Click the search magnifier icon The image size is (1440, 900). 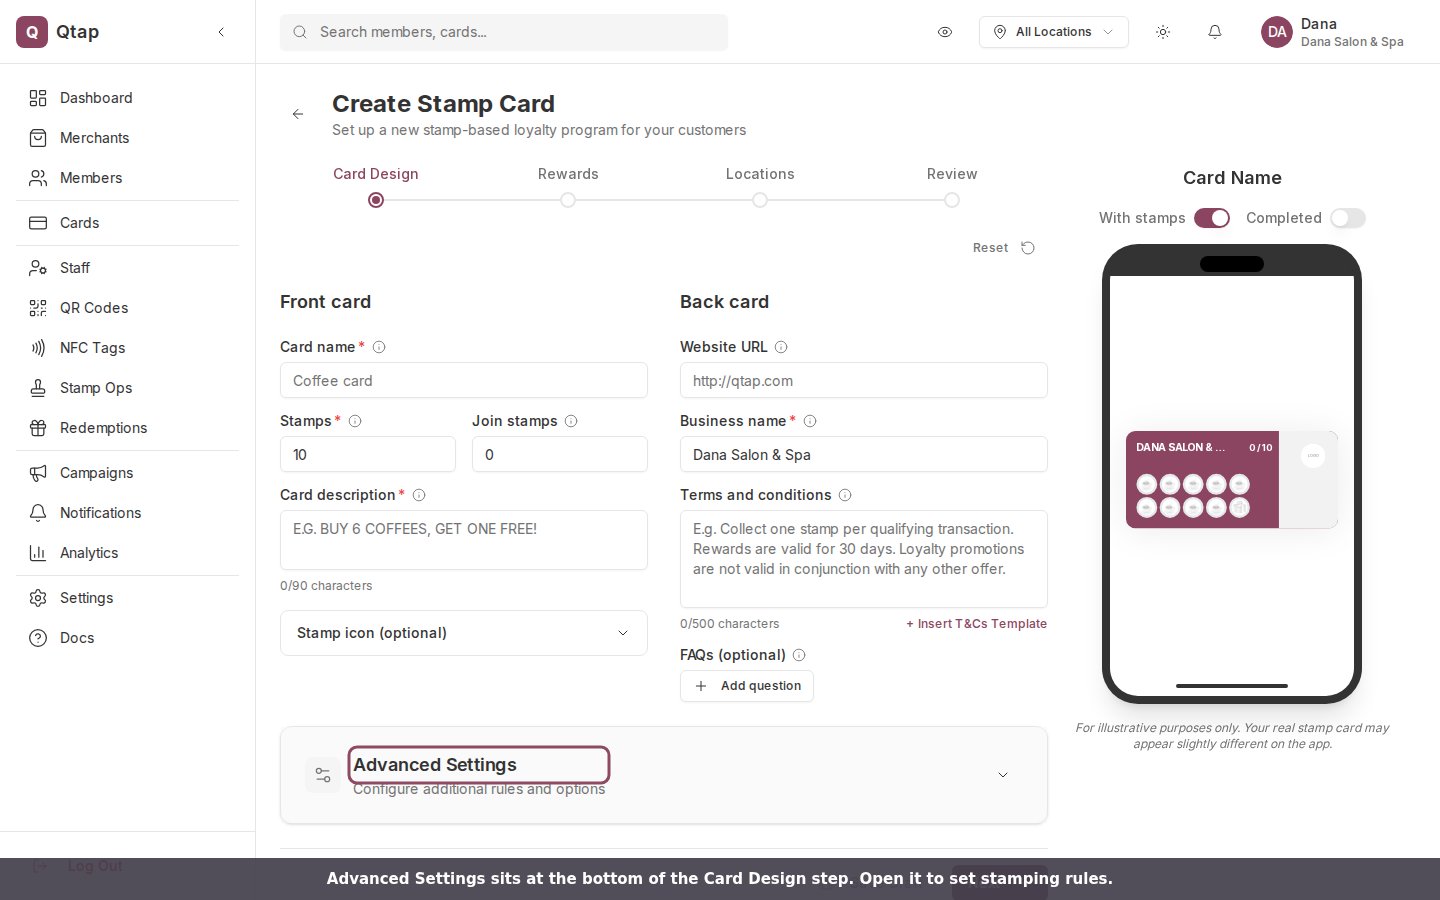click(x=299, y=32)
